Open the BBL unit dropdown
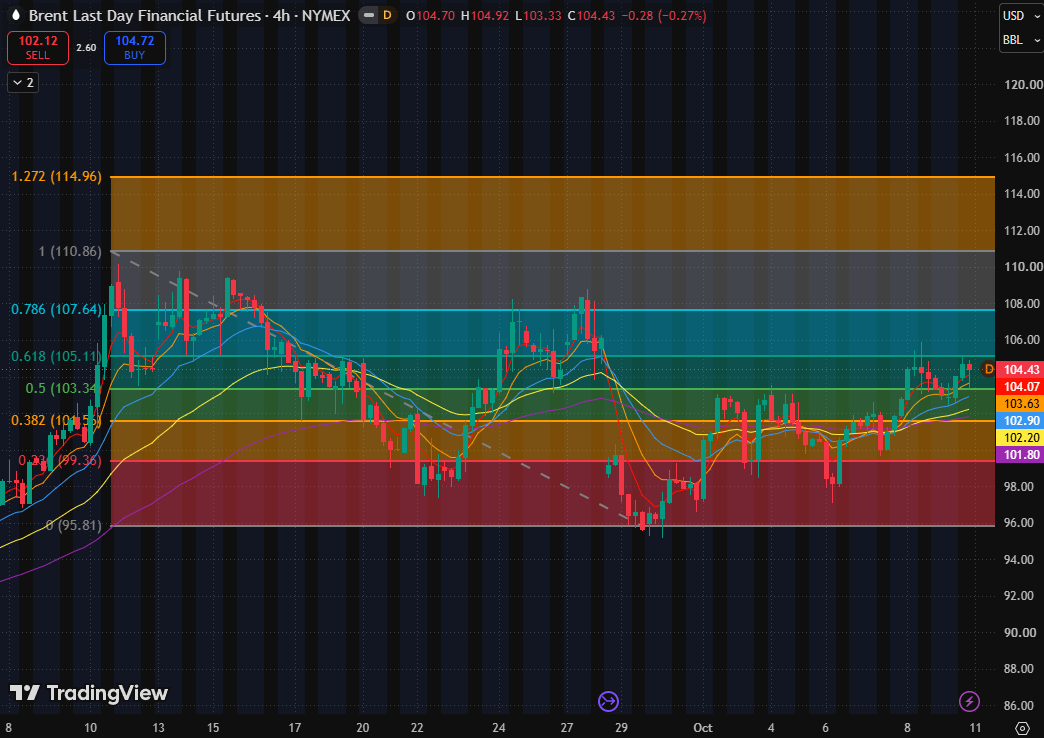 point(1021,40)
